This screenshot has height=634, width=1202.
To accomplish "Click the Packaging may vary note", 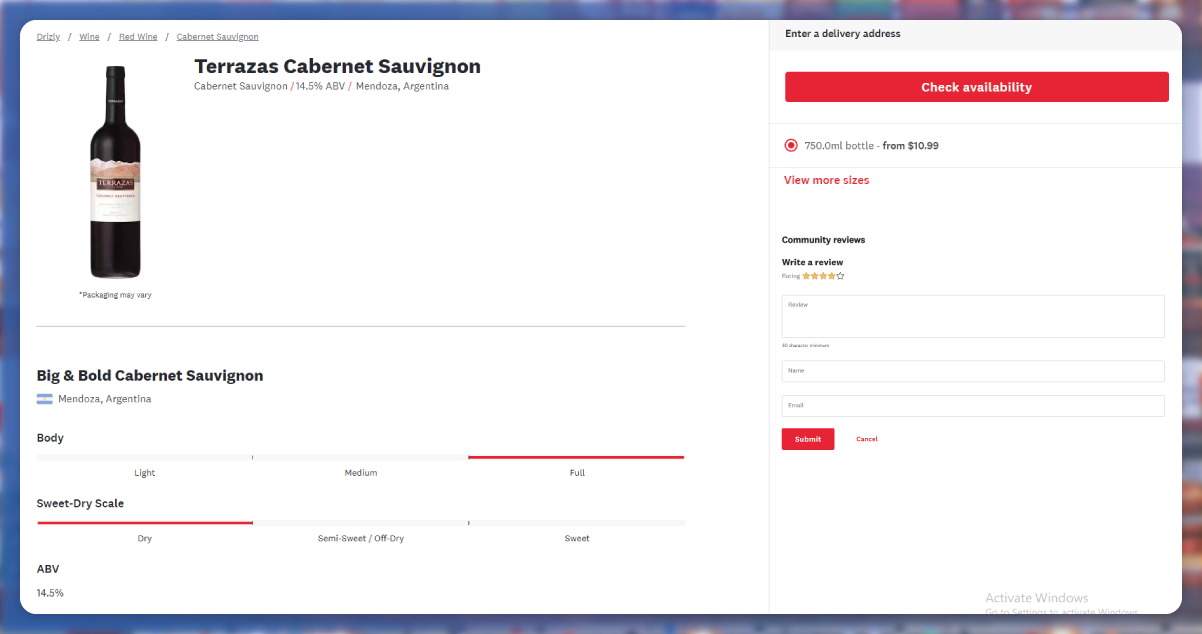I will 115,295.
